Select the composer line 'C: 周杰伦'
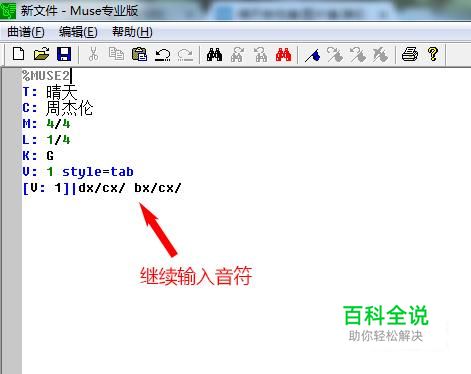The image size is (471, 374). (58, 108)
